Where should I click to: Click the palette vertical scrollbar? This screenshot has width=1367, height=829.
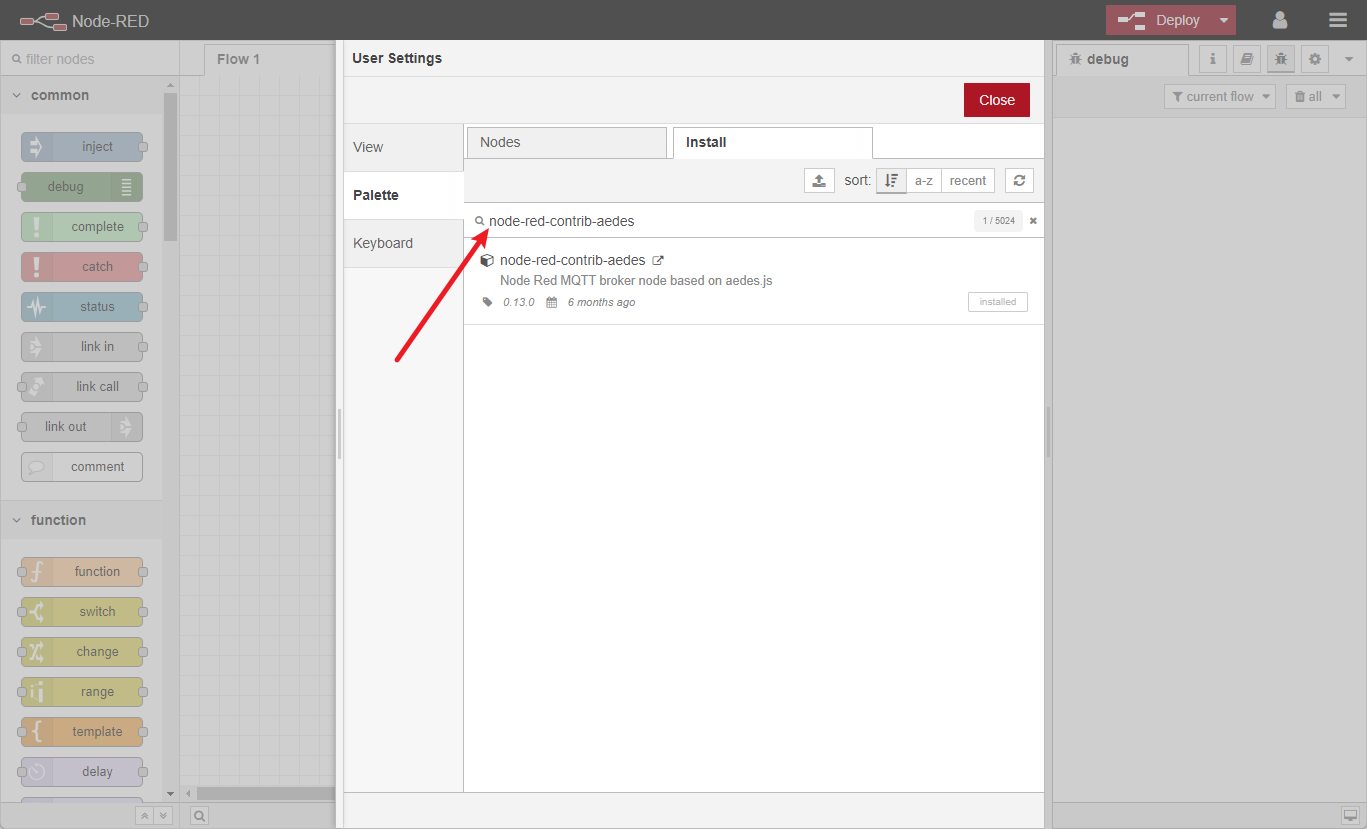click(x=170, y=167)
